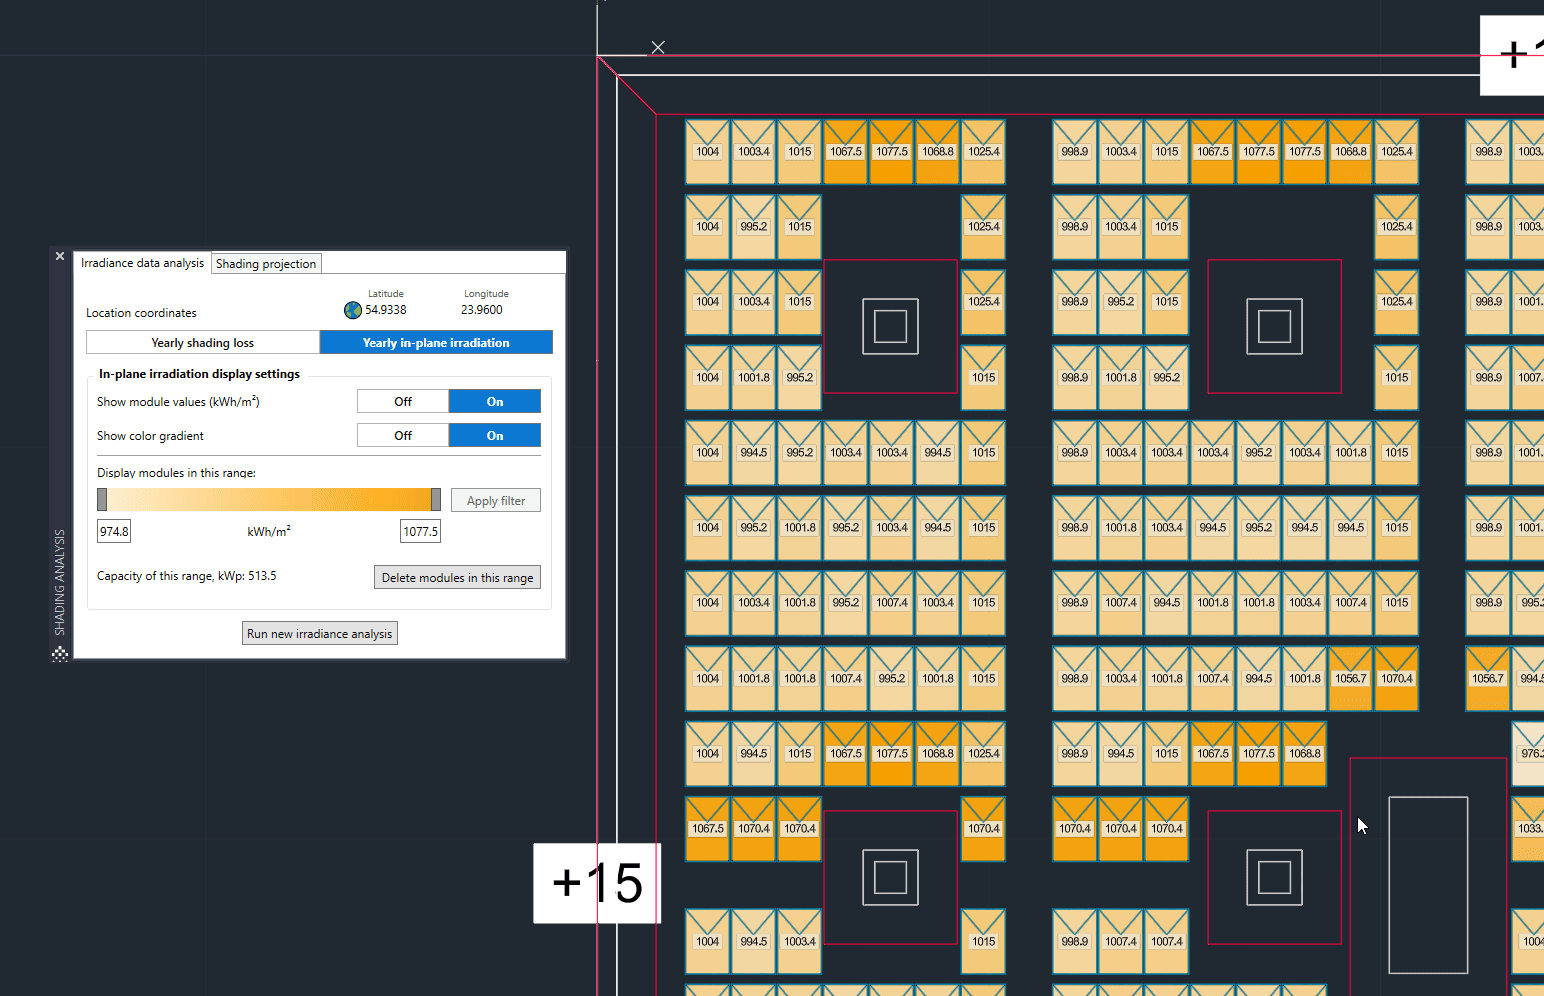The width and height of the screenshot is (1544, 996).
Task: Turn off Show module values
Action: coord(403,402)
